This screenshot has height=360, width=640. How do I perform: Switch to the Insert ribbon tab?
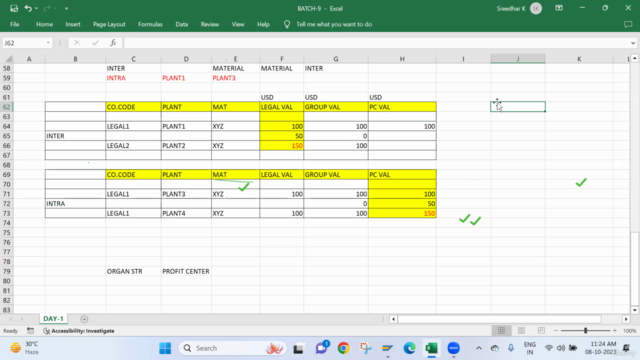[73, 24]
